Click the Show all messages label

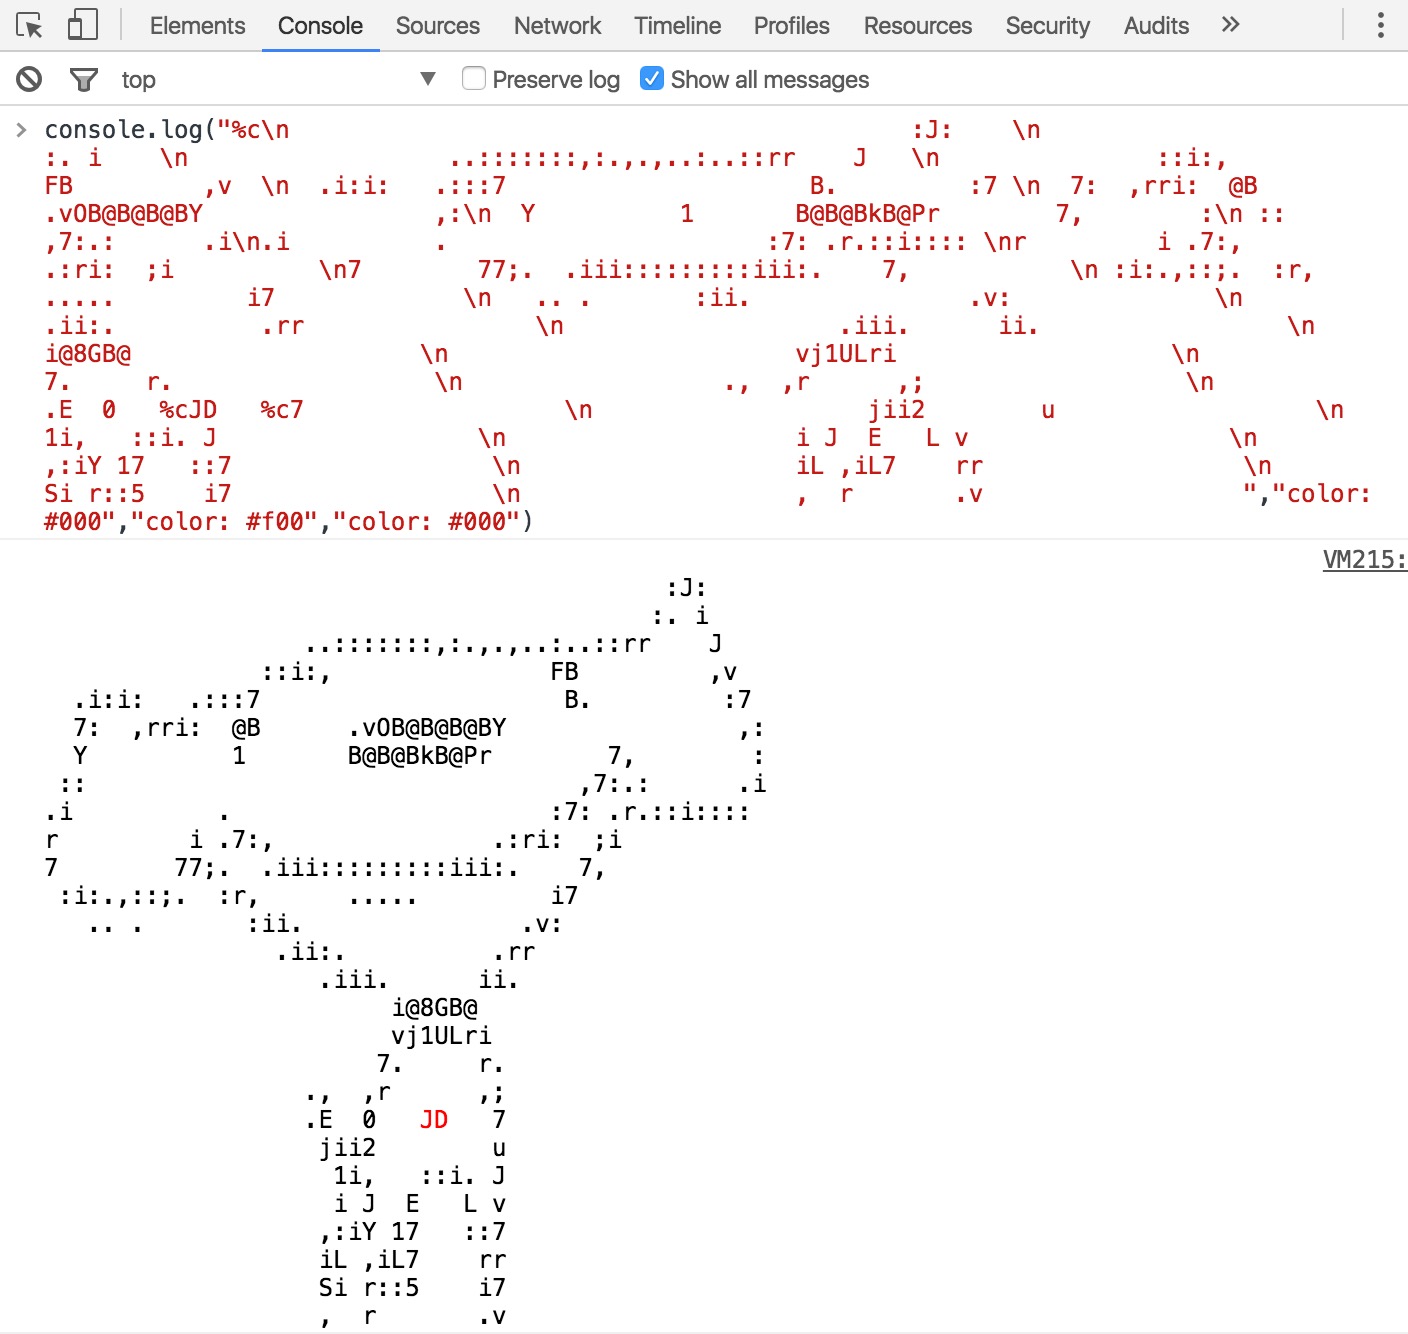coord(770,79)
